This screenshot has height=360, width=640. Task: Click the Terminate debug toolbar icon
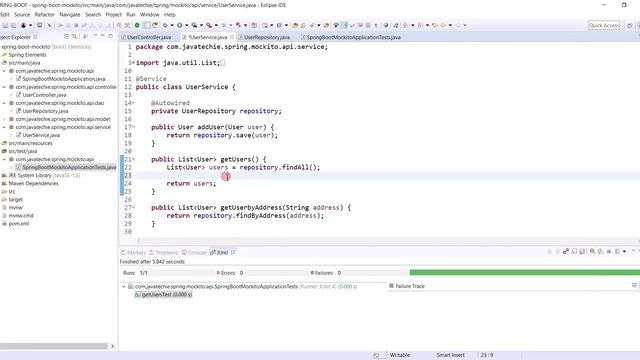tap(76, 25)
